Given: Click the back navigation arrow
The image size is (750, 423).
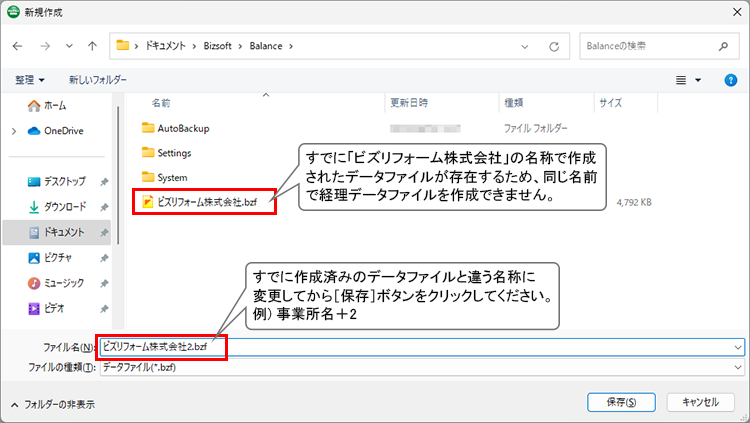Looking at the screenshot, I should click(x=18, y=46).
